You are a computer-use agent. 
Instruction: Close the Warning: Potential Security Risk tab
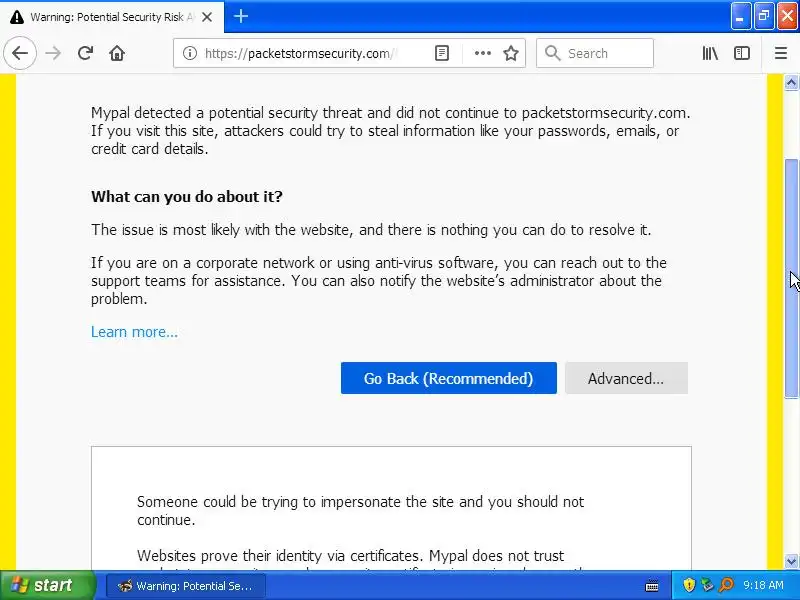click(x=207, y=17)
